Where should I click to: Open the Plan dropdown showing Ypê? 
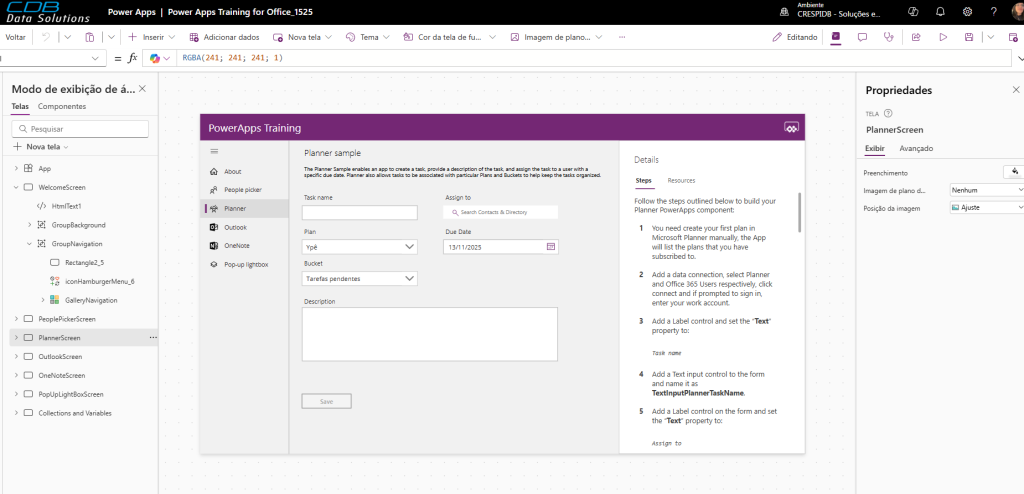[x=360, y=246]
